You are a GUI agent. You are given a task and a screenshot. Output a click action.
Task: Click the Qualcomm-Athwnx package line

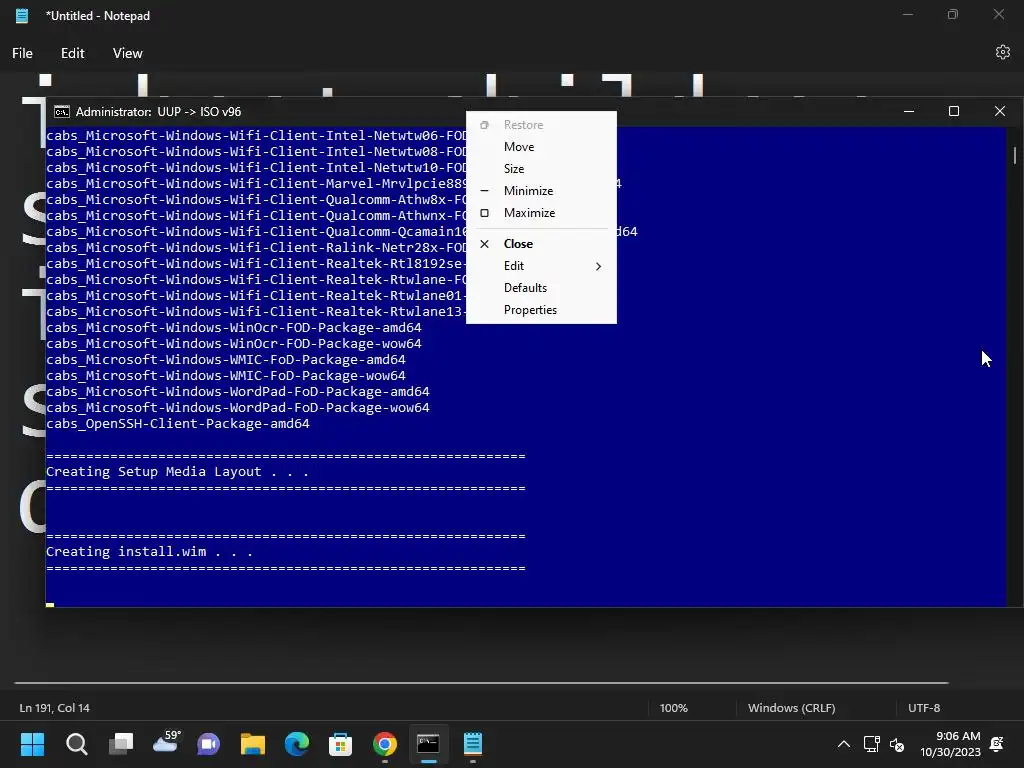coord(256,216)
